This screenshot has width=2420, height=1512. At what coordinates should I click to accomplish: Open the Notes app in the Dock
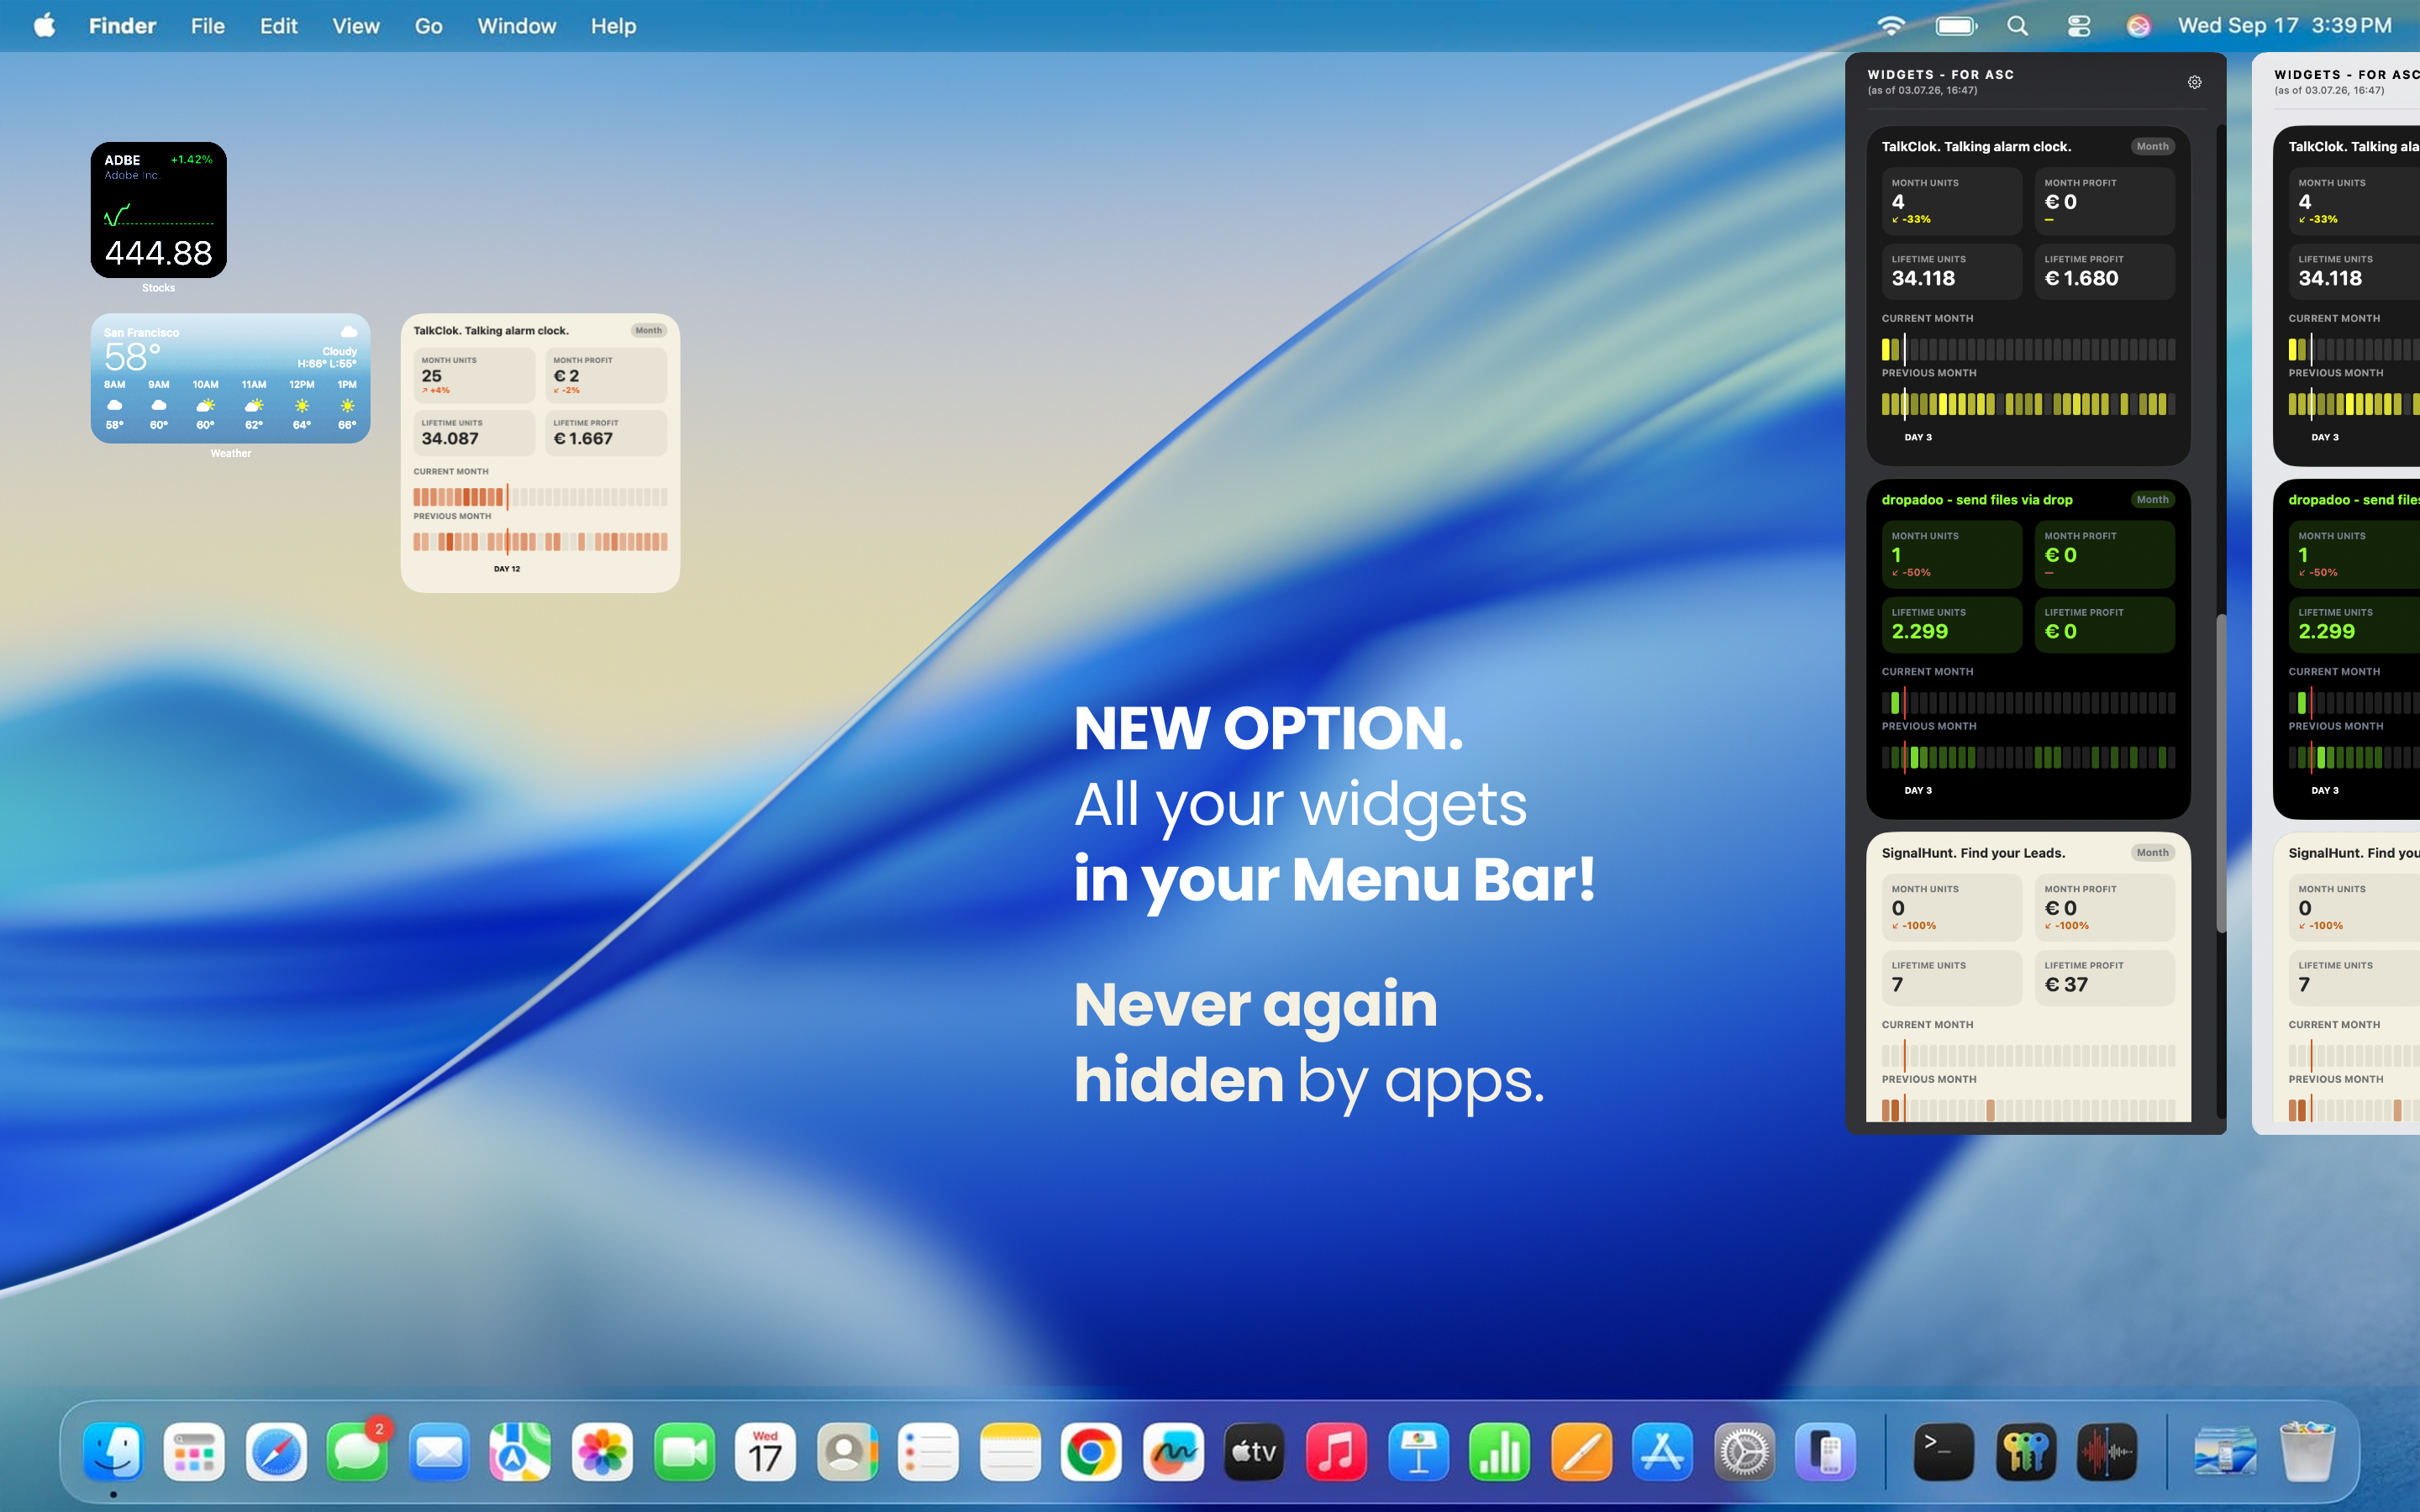click(x=1010, y=1451)
